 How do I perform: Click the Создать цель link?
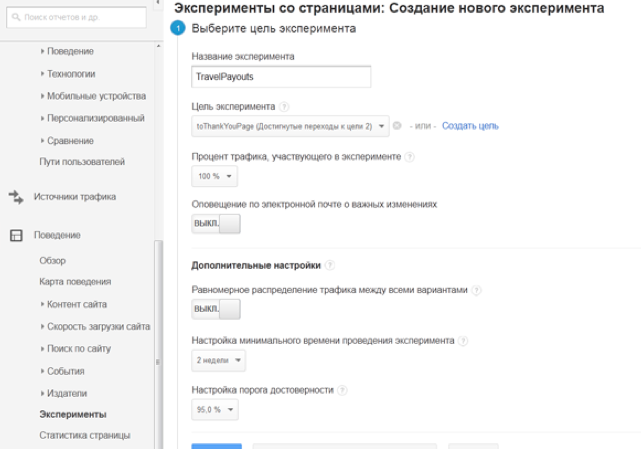coord(470,126)
